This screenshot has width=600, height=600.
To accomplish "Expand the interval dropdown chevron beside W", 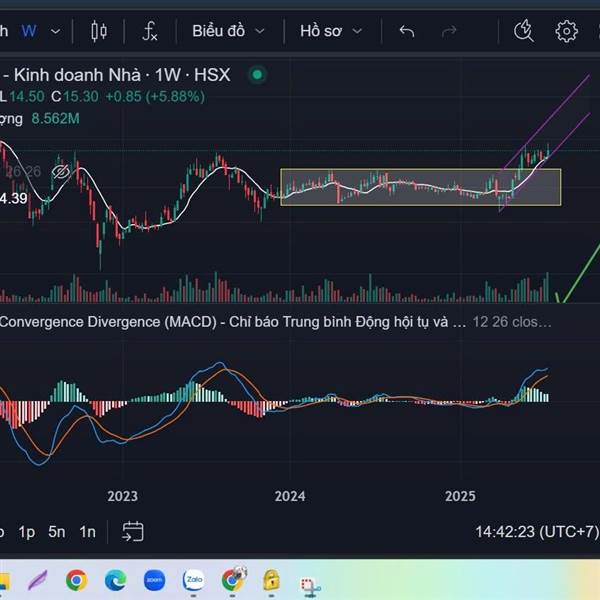I will 55,31.
